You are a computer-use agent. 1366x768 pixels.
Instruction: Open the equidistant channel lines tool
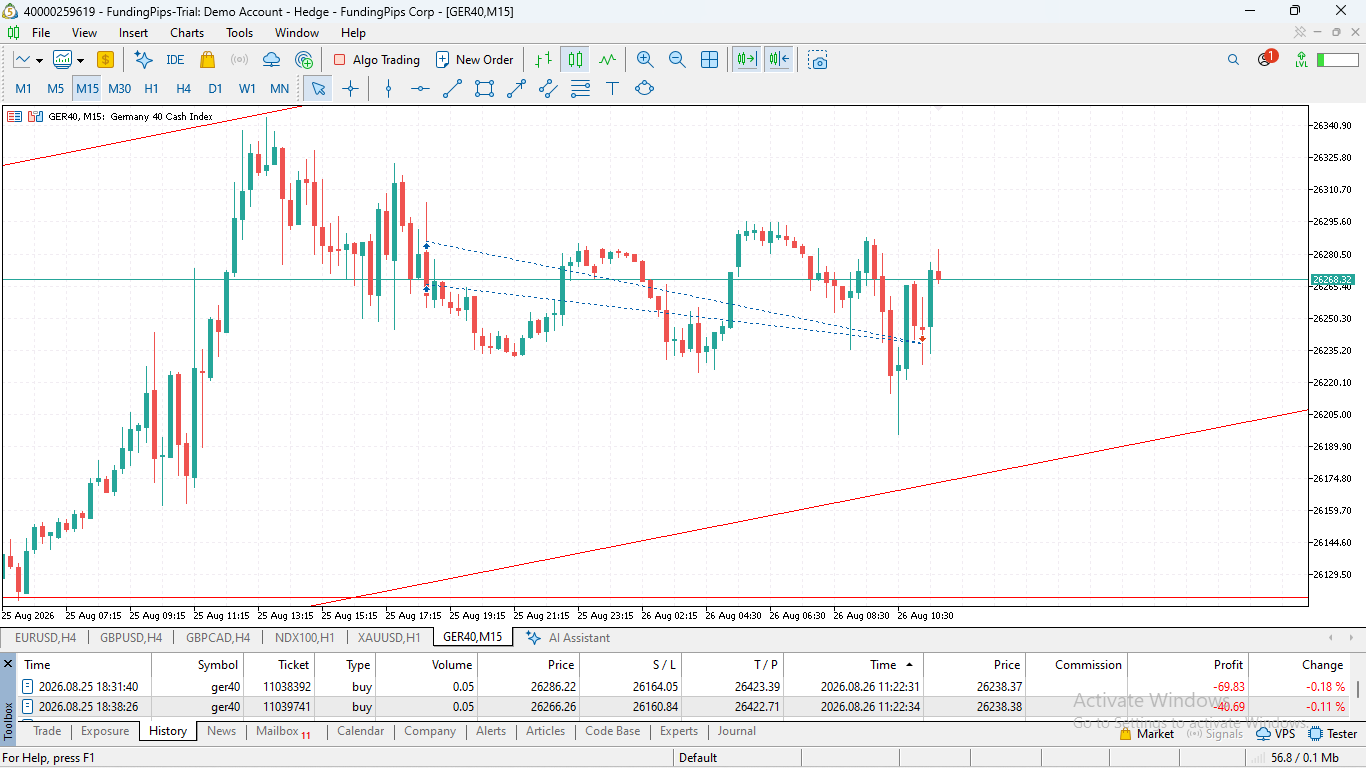click(x=548, y=88)
